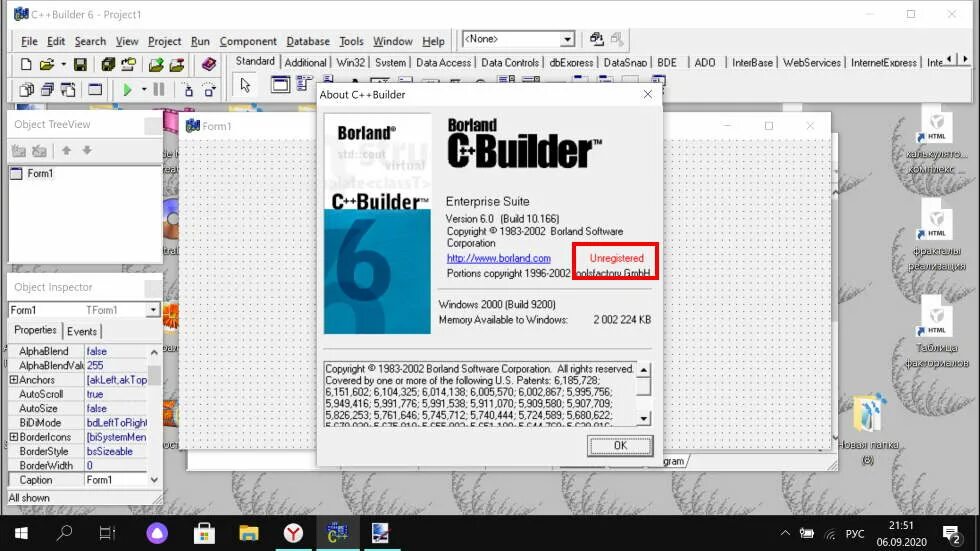Screen dimensions: 980x551
Task: Click the View Unit toolbar icon
Action: pyautogui.click(x=26, y=90)
